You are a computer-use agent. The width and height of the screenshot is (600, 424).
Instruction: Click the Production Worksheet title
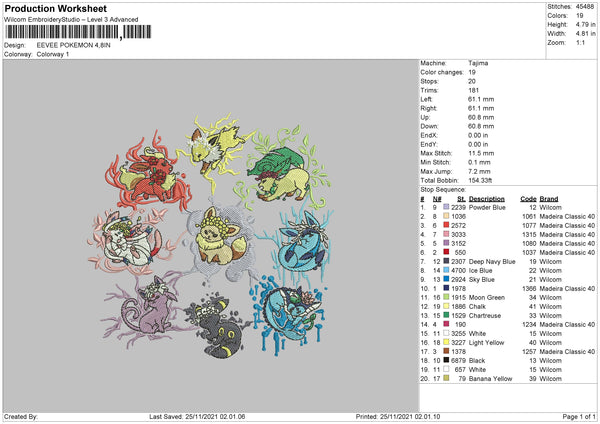55,8
